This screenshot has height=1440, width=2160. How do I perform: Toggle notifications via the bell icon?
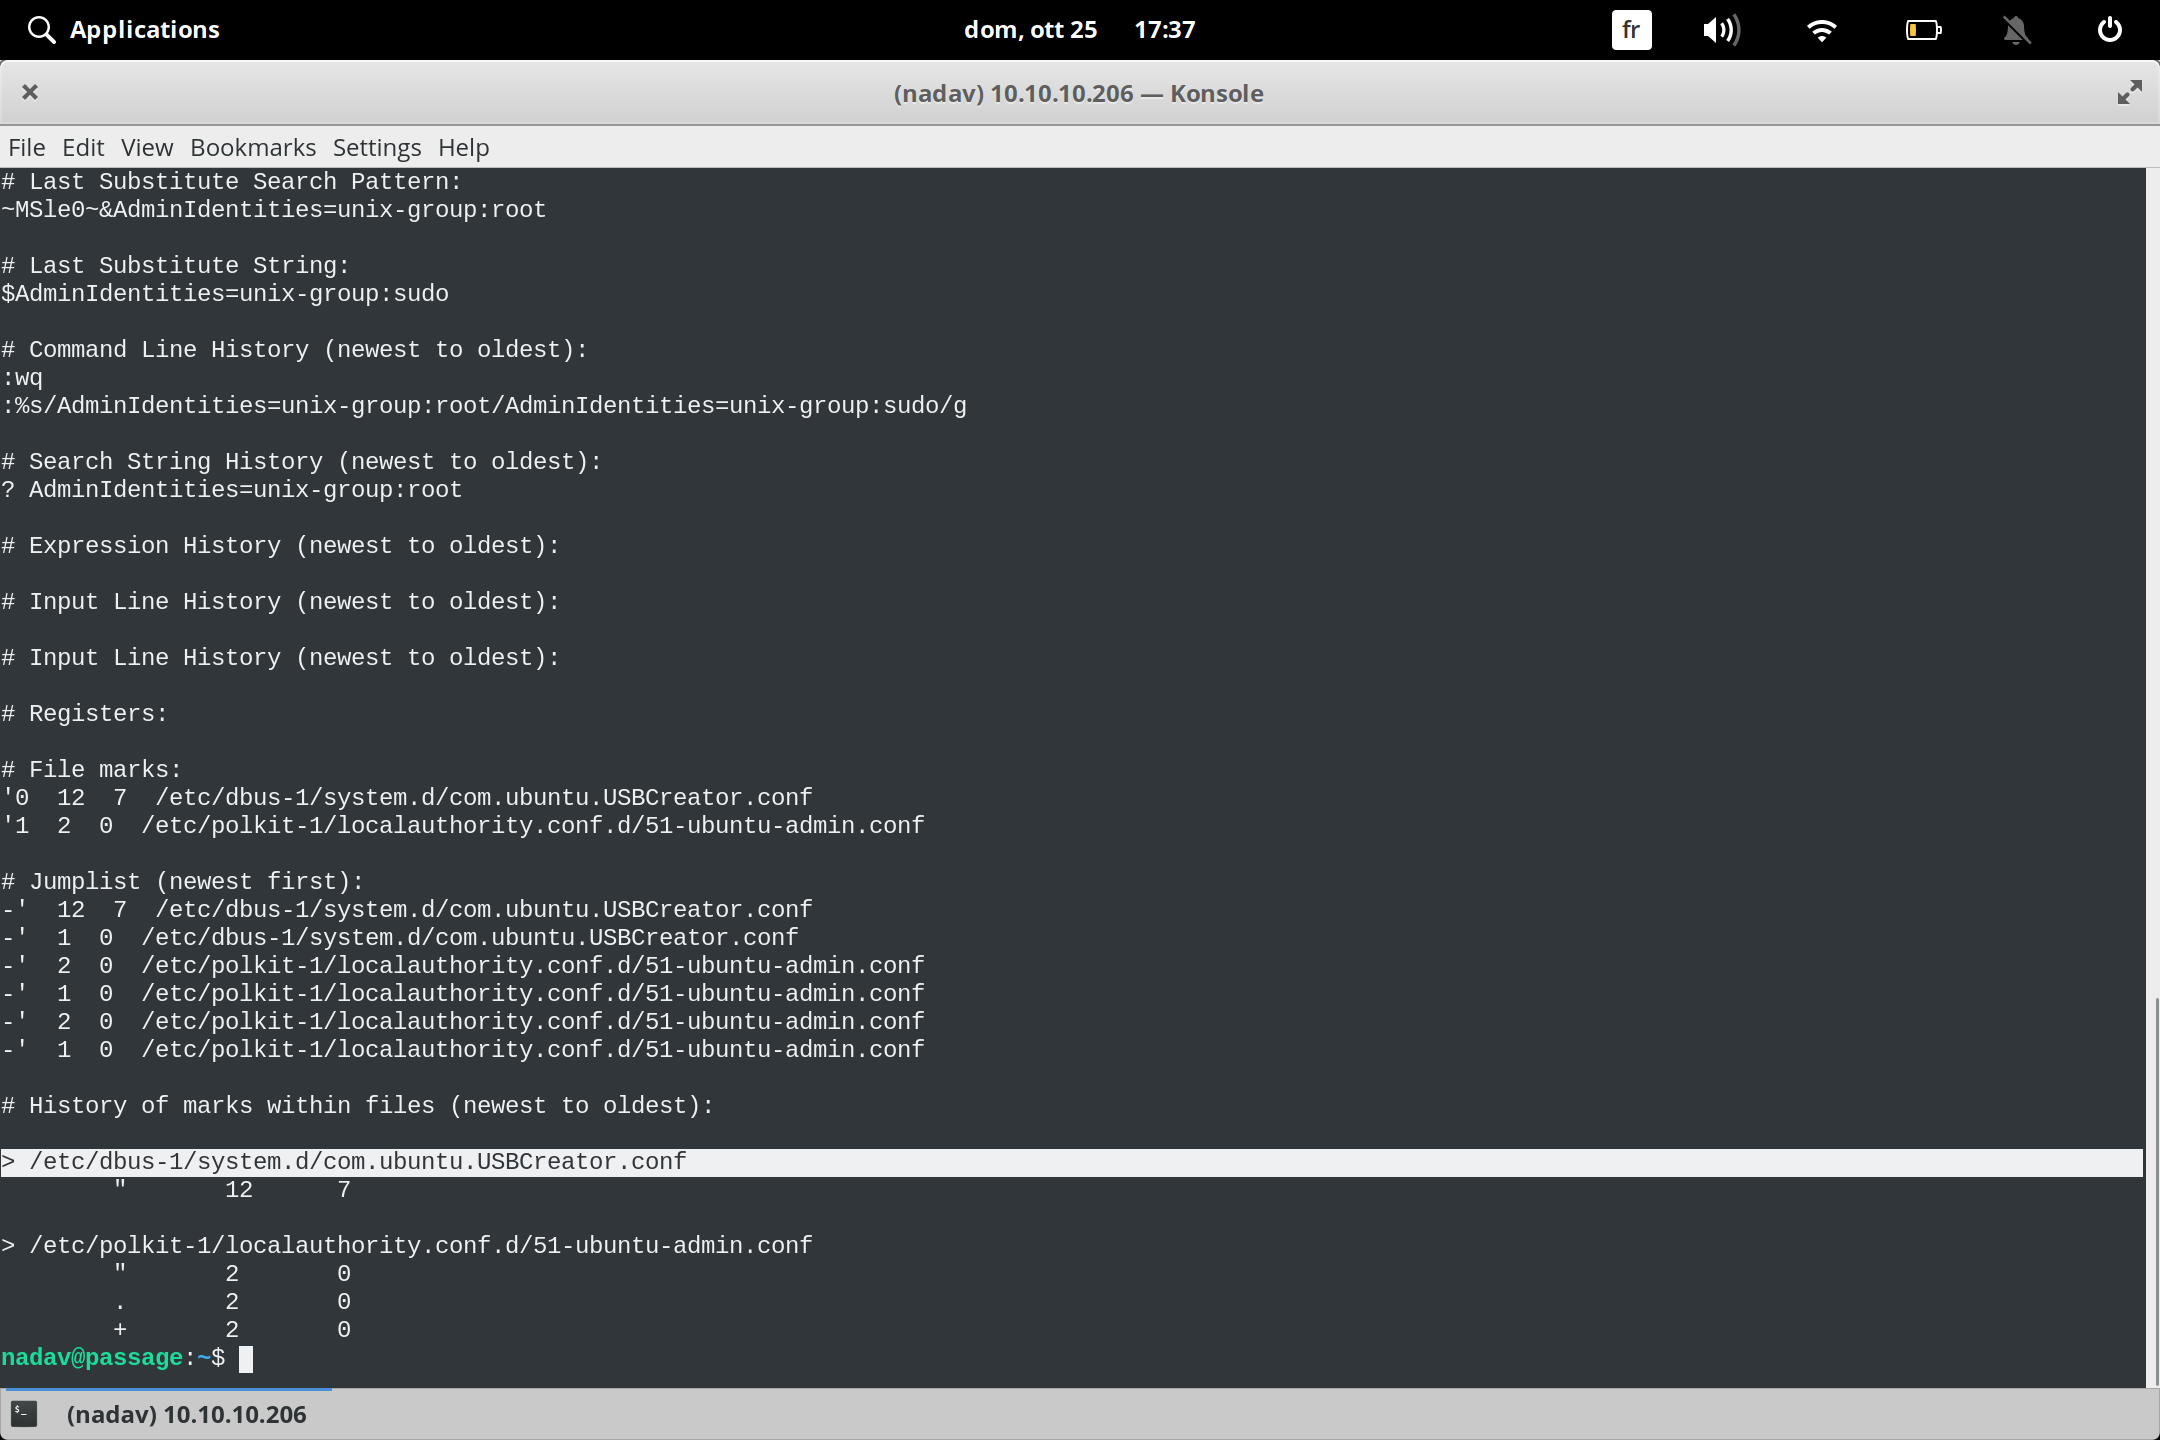point(2016,30)
